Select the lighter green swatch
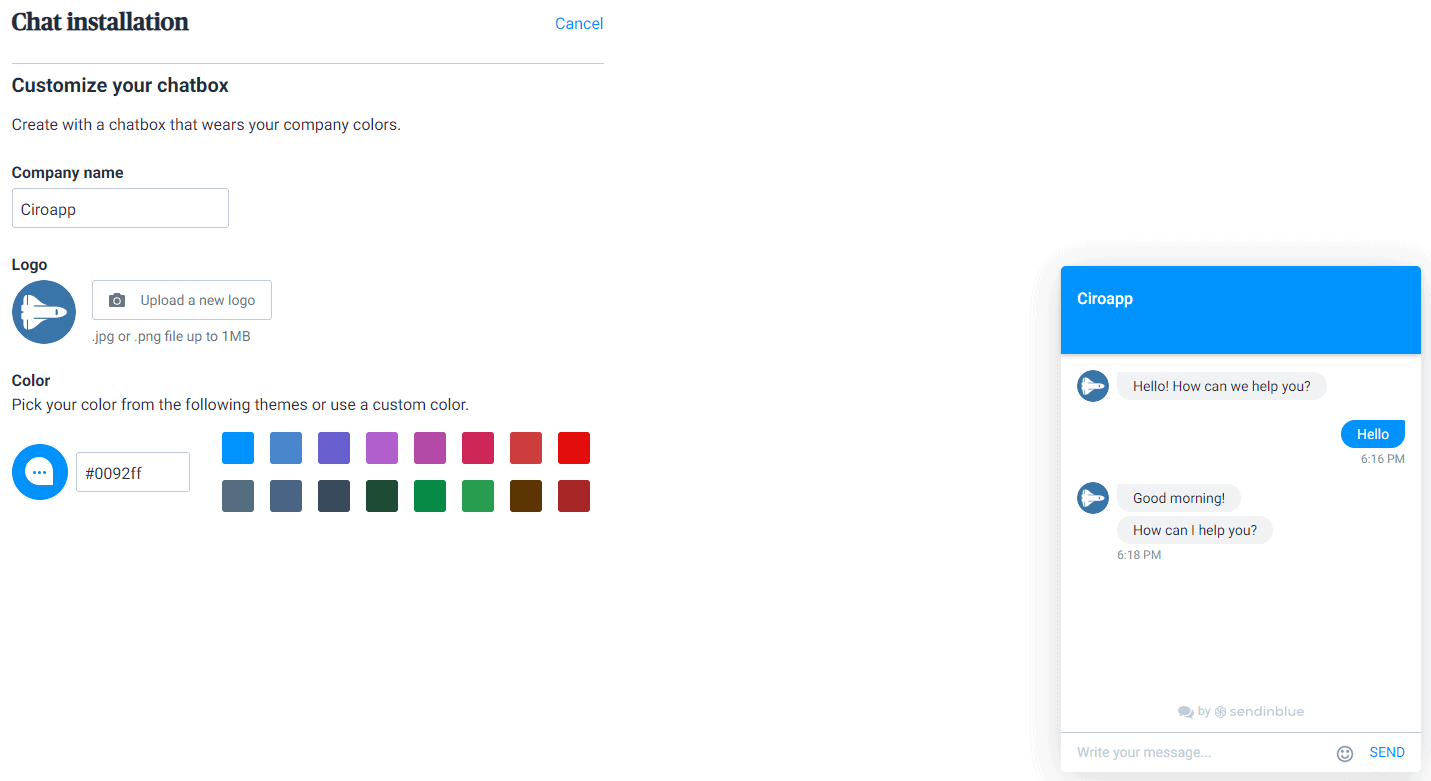The width and height of the screenshot is (1431, 781). point(478,496)
